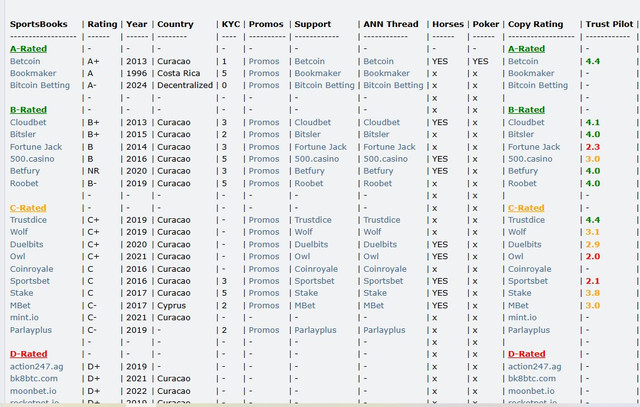Open 500.casino link in SportsBooks column
The height and width of the screenshot is (407, 640).
[x=32, y=159]
